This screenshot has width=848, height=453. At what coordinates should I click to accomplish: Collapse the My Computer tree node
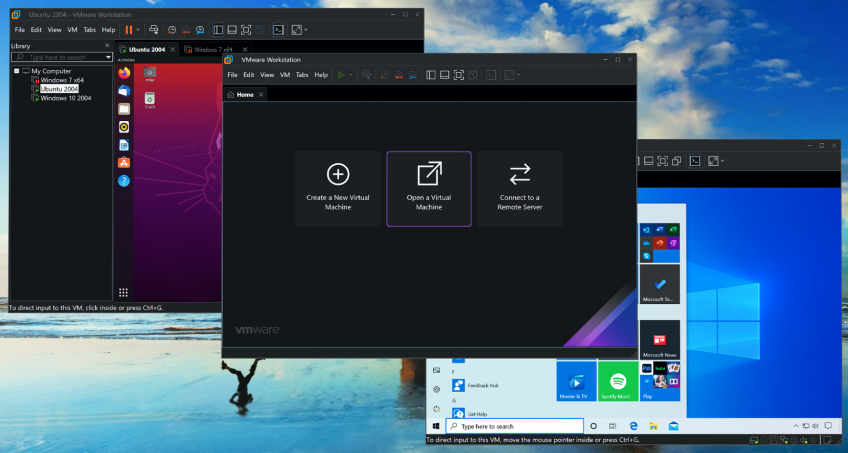click(17, 71)
